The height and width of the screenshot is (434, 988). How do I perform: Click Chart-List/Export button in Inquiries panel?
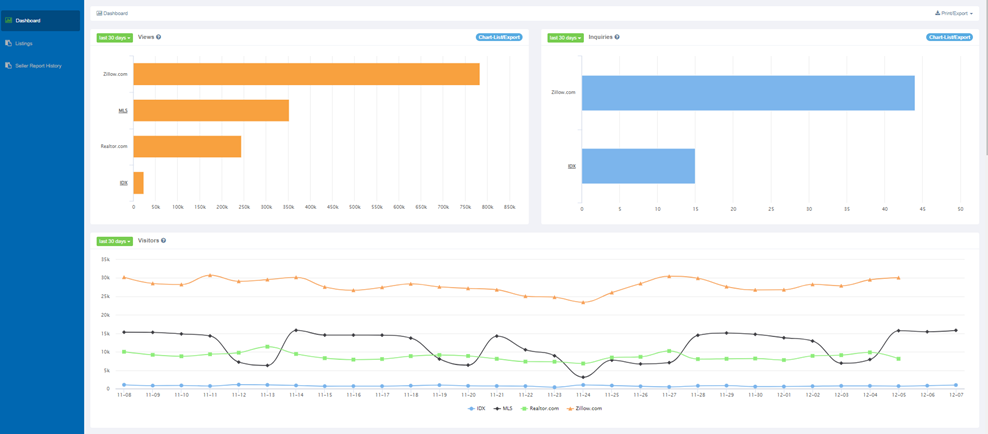950,37
